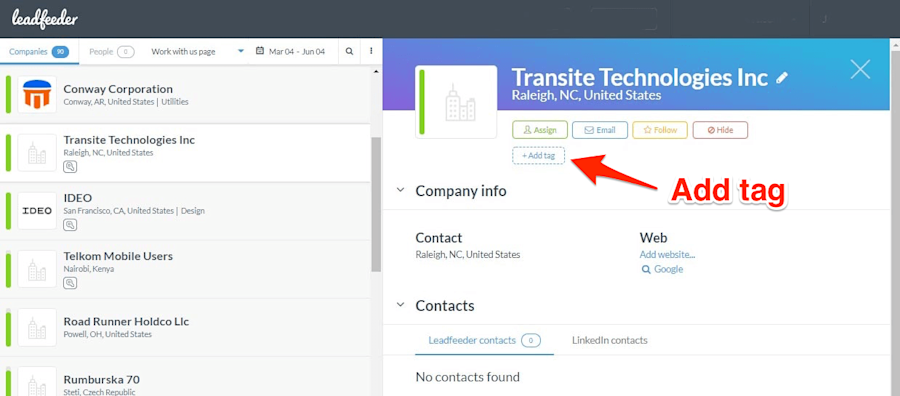Open the search magnifier in list toolbar

click(349, 51)
